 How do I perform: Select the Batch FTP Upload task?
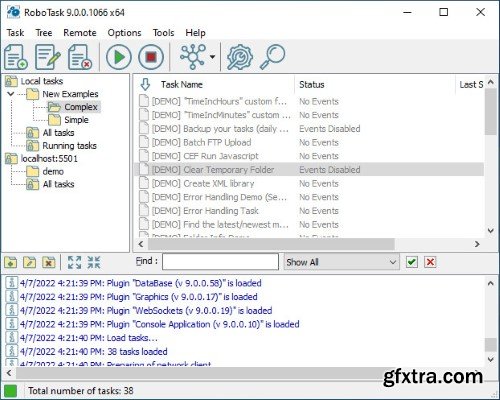point(309,142)
